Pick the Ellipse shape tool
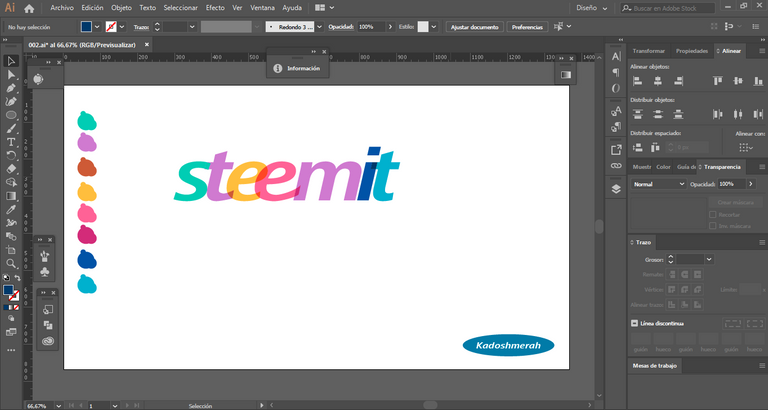Screen dimensions: 768x410 pyautogui.click(x=11, y=115)
